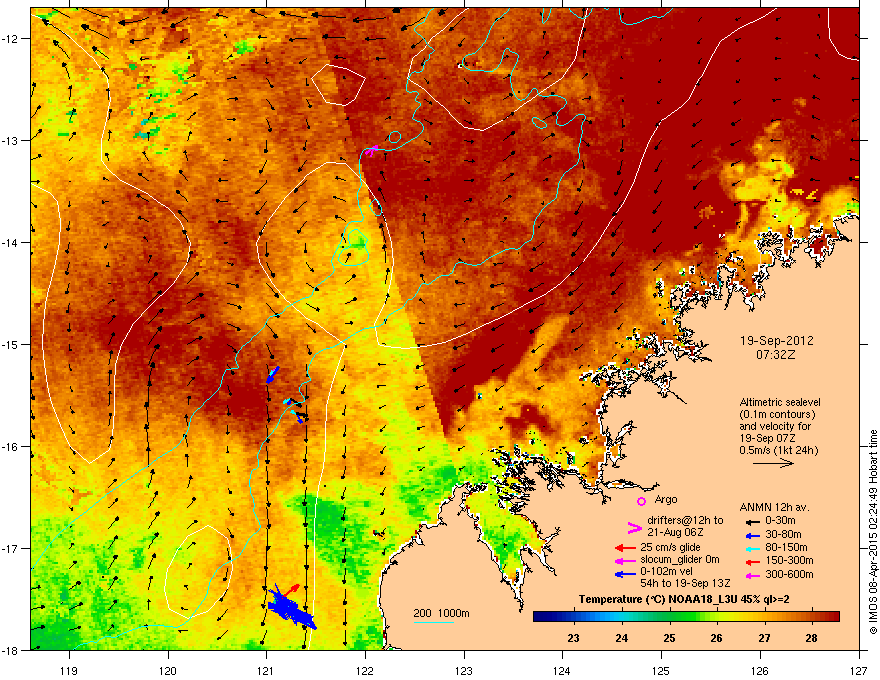Click the Temperature NOAA18_L3U colorbar title
The height and width of the screenshot is (680, 880).
(684, 599)
